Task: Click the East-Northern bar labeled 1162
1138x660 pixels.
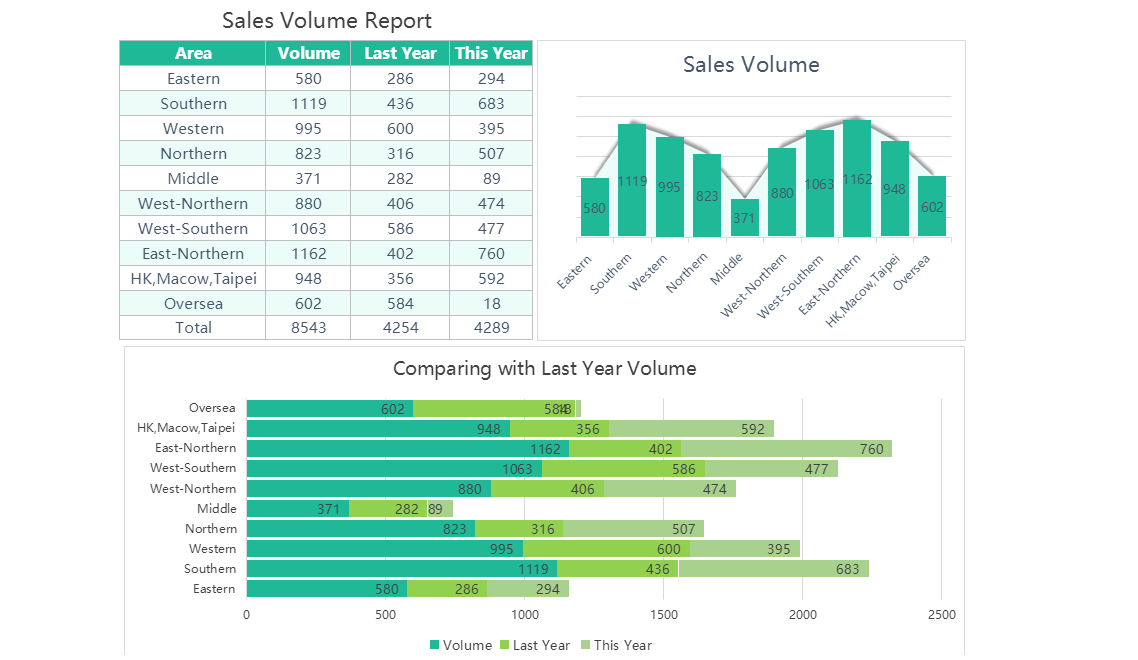Action: (856, 178)
